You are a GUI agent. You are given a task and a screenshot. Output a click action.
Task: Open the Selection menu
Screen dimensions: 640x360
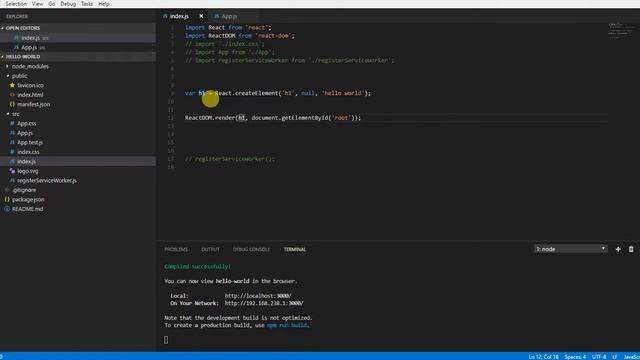point(16,4)
